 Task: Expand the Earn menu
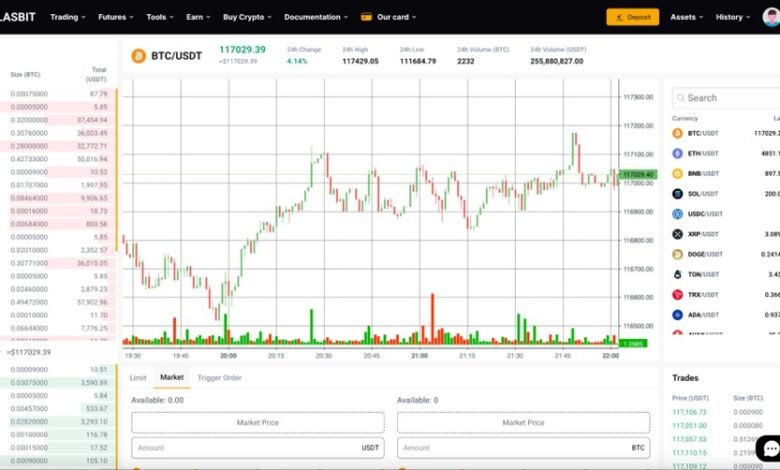coord(198,17)
